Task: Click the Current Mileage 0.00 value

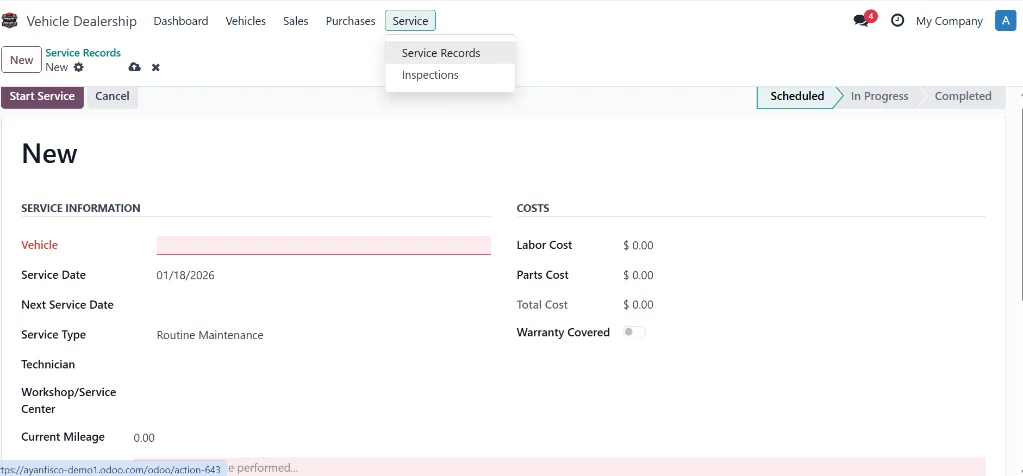Action: 144,438
